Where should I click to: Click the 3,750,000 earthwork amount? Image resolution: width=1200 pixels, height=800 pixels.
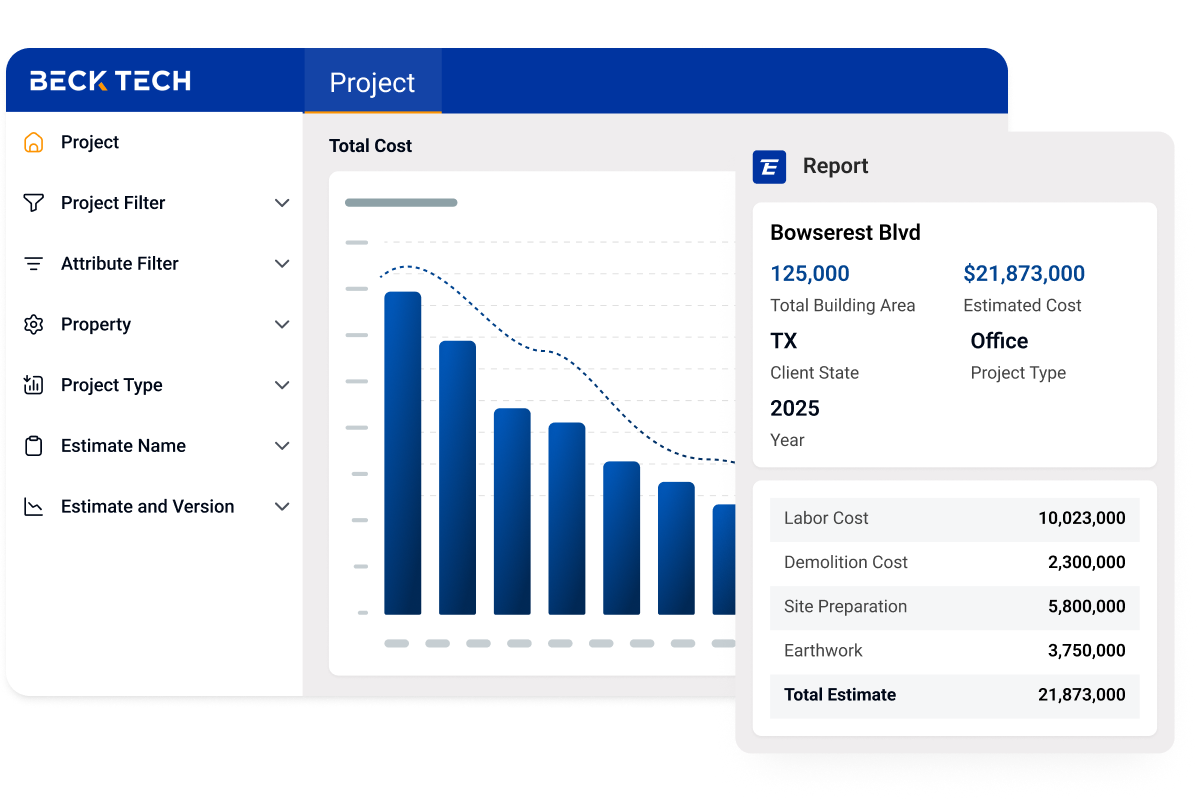point(1087,650)
